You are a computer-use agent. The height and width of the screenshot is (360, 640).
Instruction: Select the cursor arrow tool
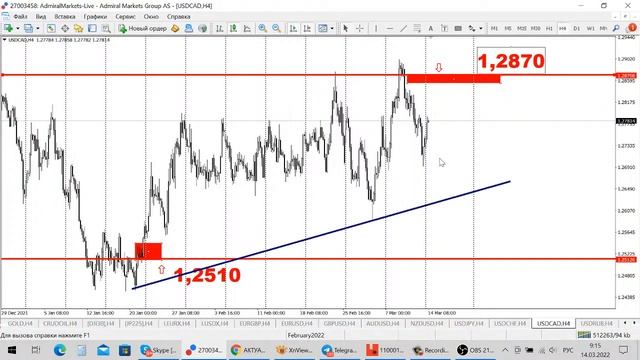(346, 28)
